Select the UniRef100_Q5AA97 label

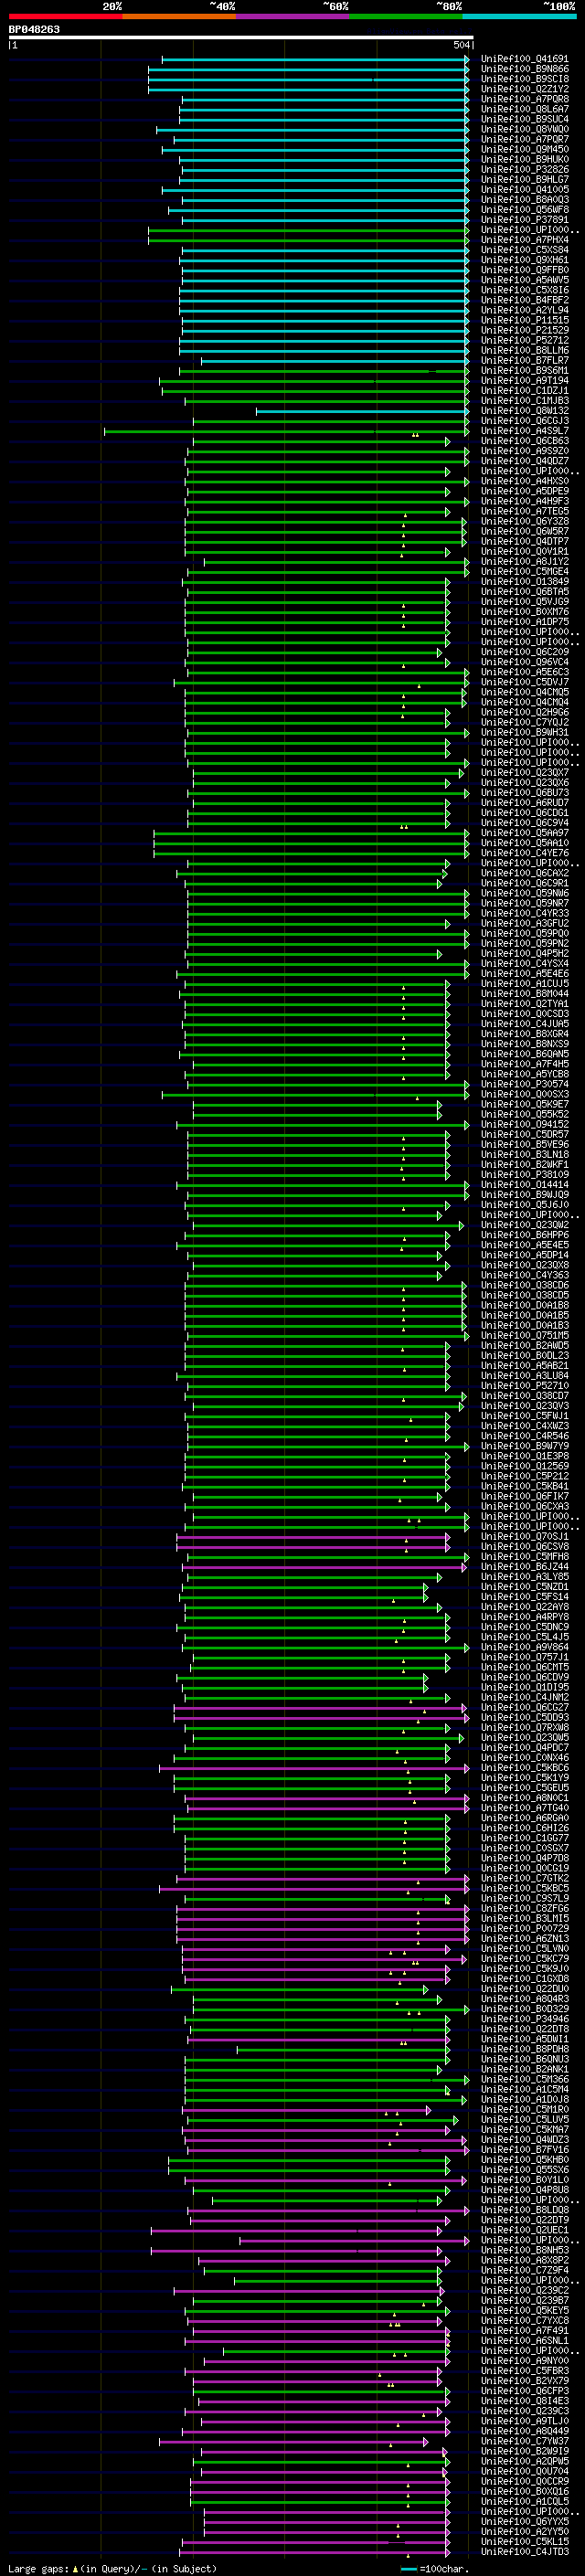(525, 834)
